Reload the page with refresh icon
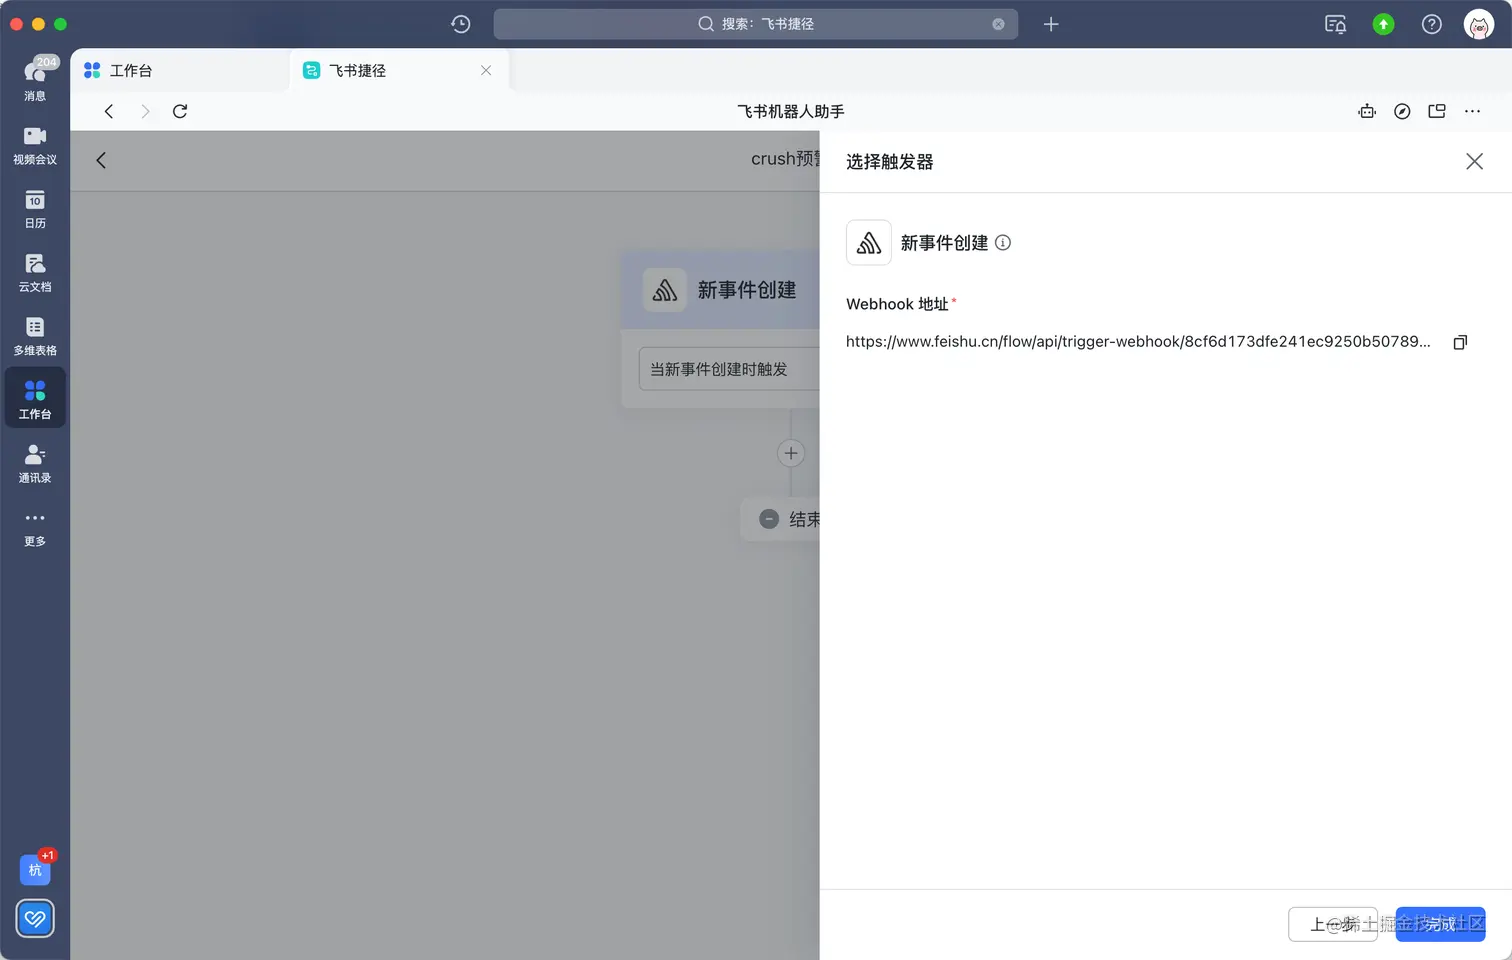Viewport: 1512px width, 960px height. pos(180,111)
